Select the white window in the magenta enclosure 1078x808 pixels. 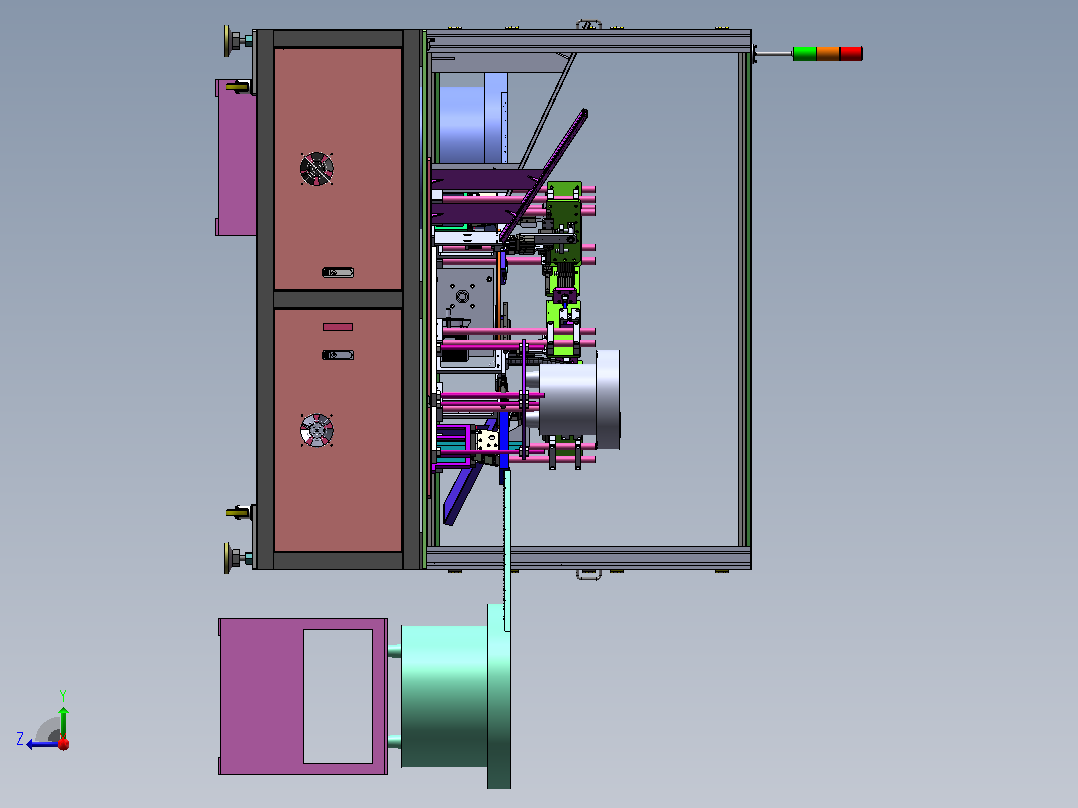pyautogui.click(x=338, y=696)
